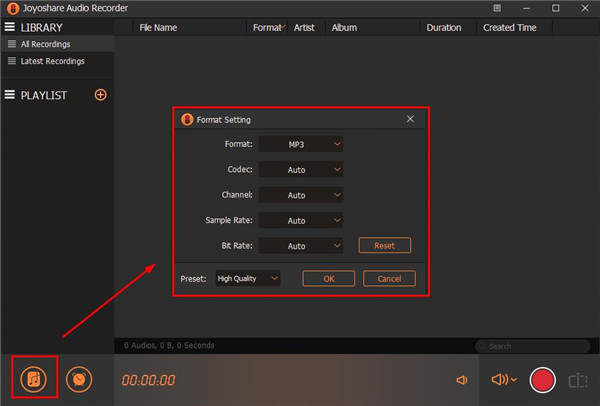Viewport: 600px width, 406px height.
Task: Open the Codec dropdown
Action: pos(301,170)
